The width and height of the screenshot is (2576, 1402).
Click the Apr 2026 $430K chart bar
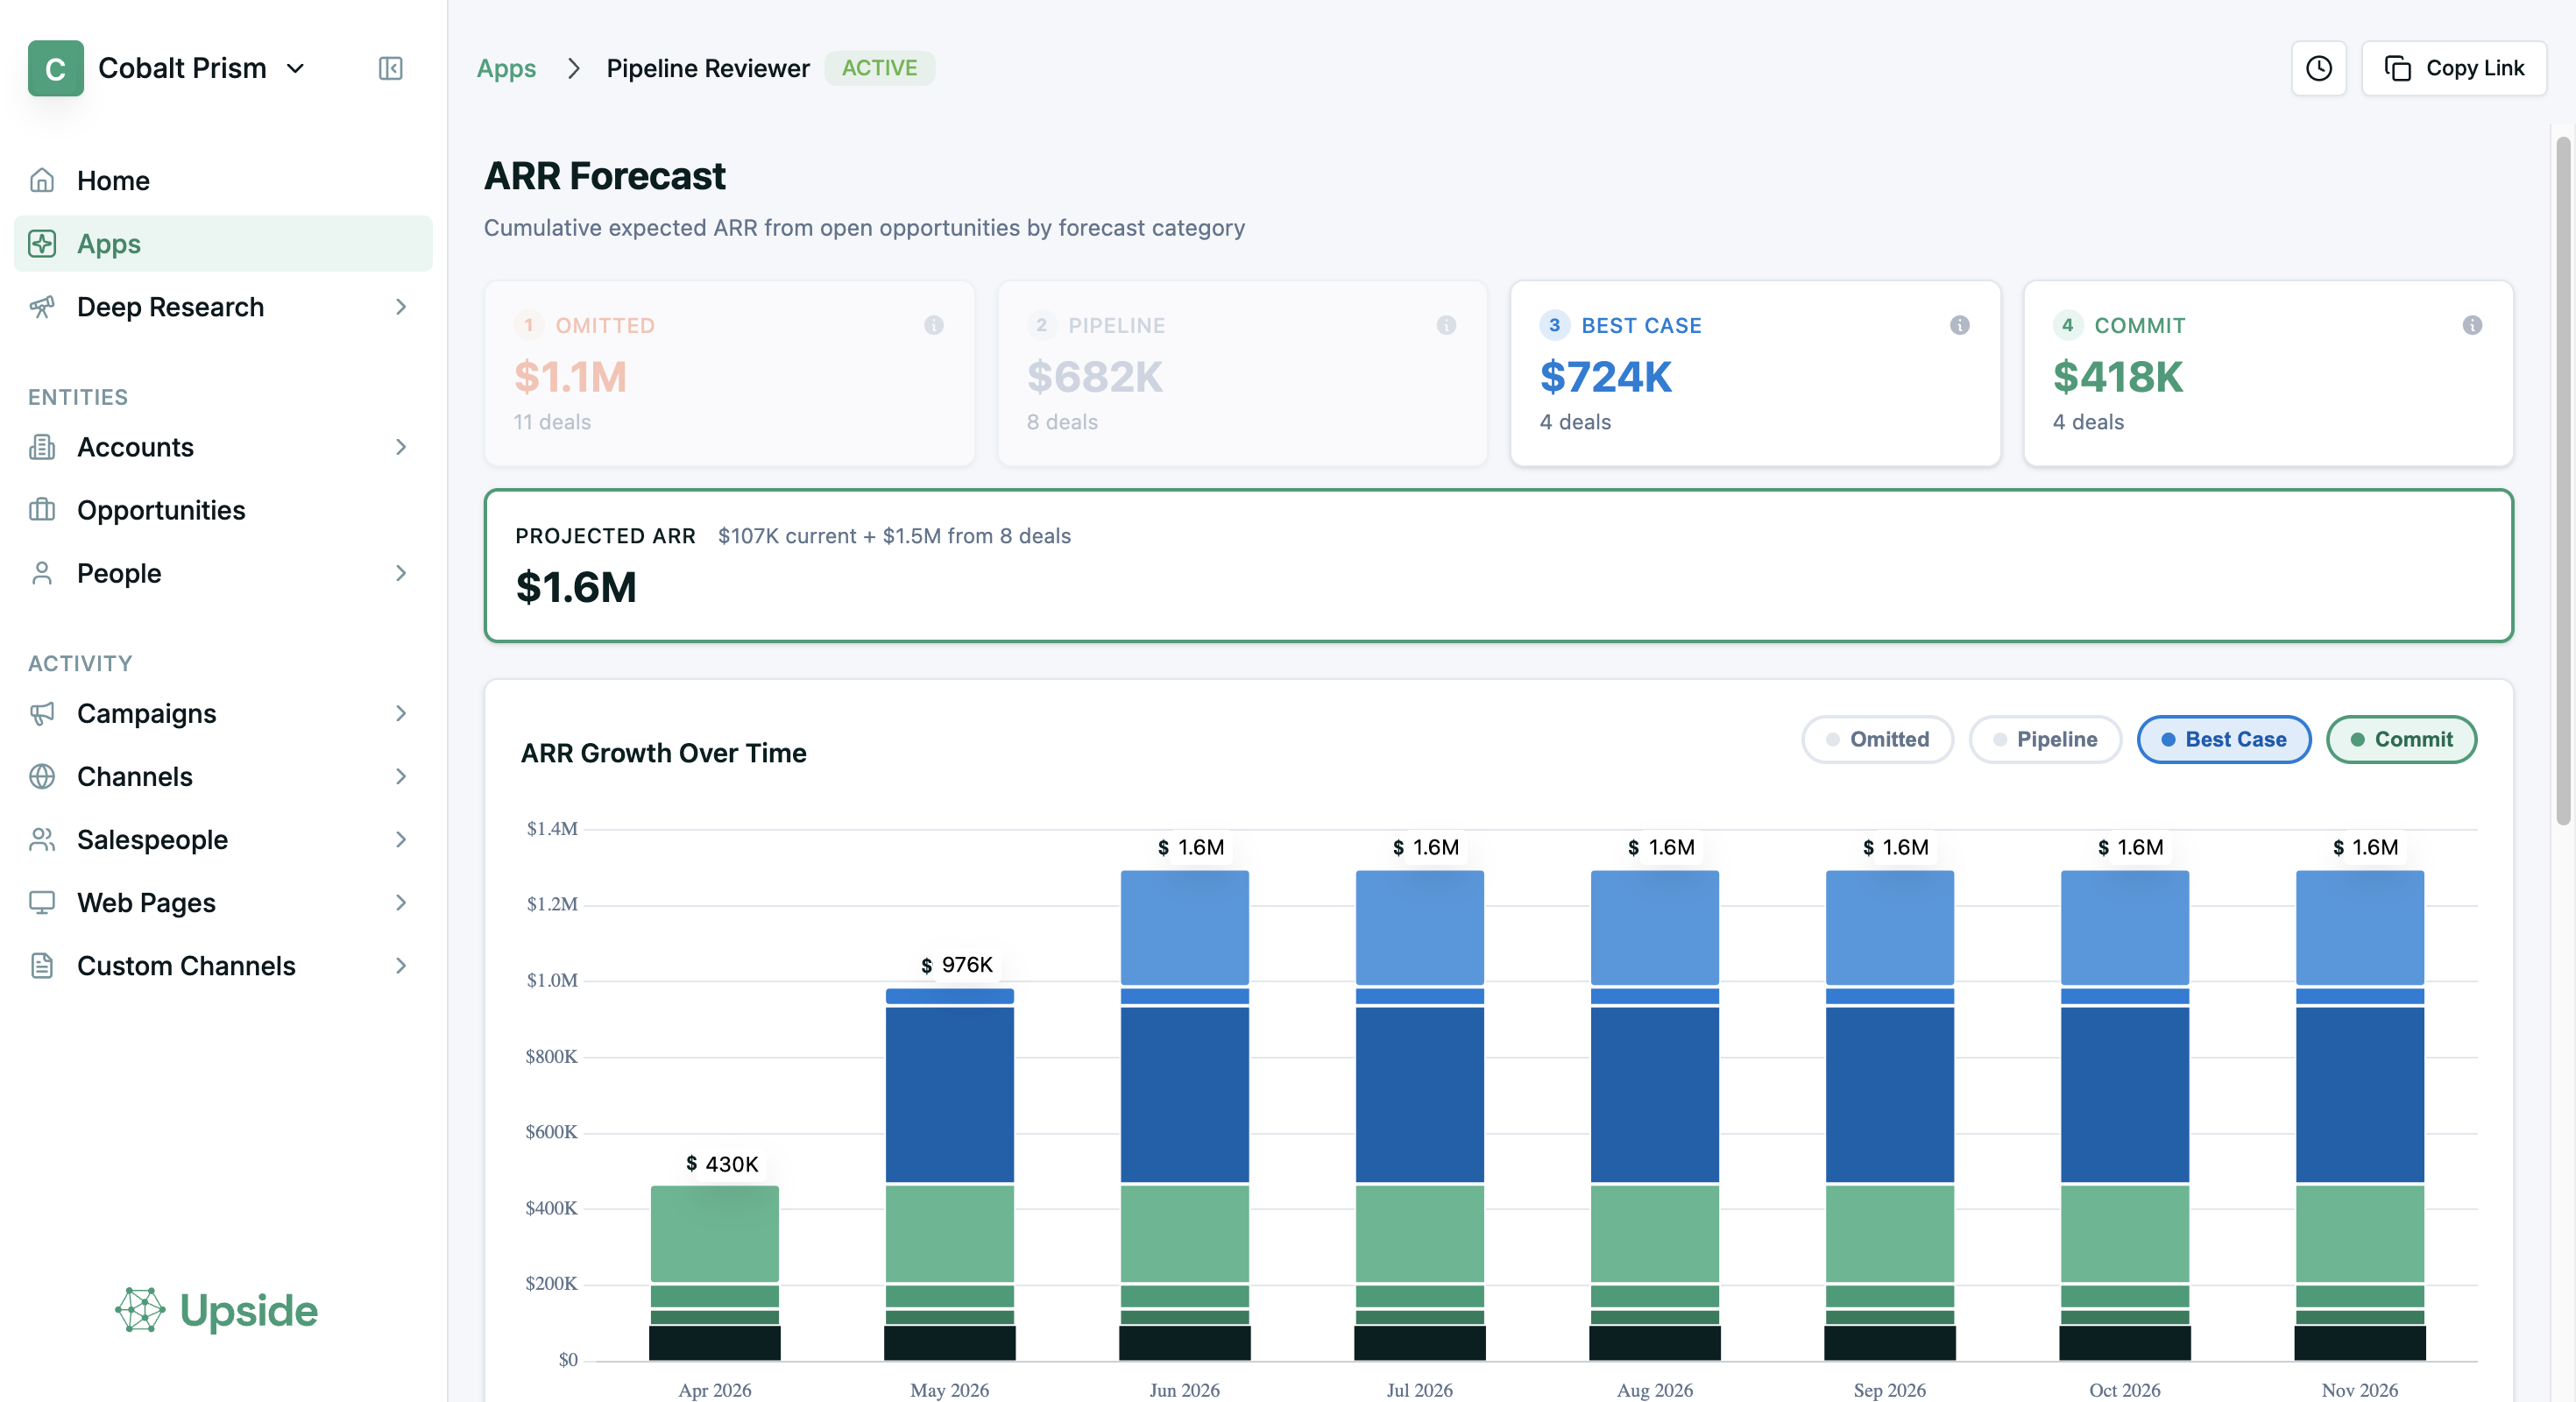(714, 1272)
